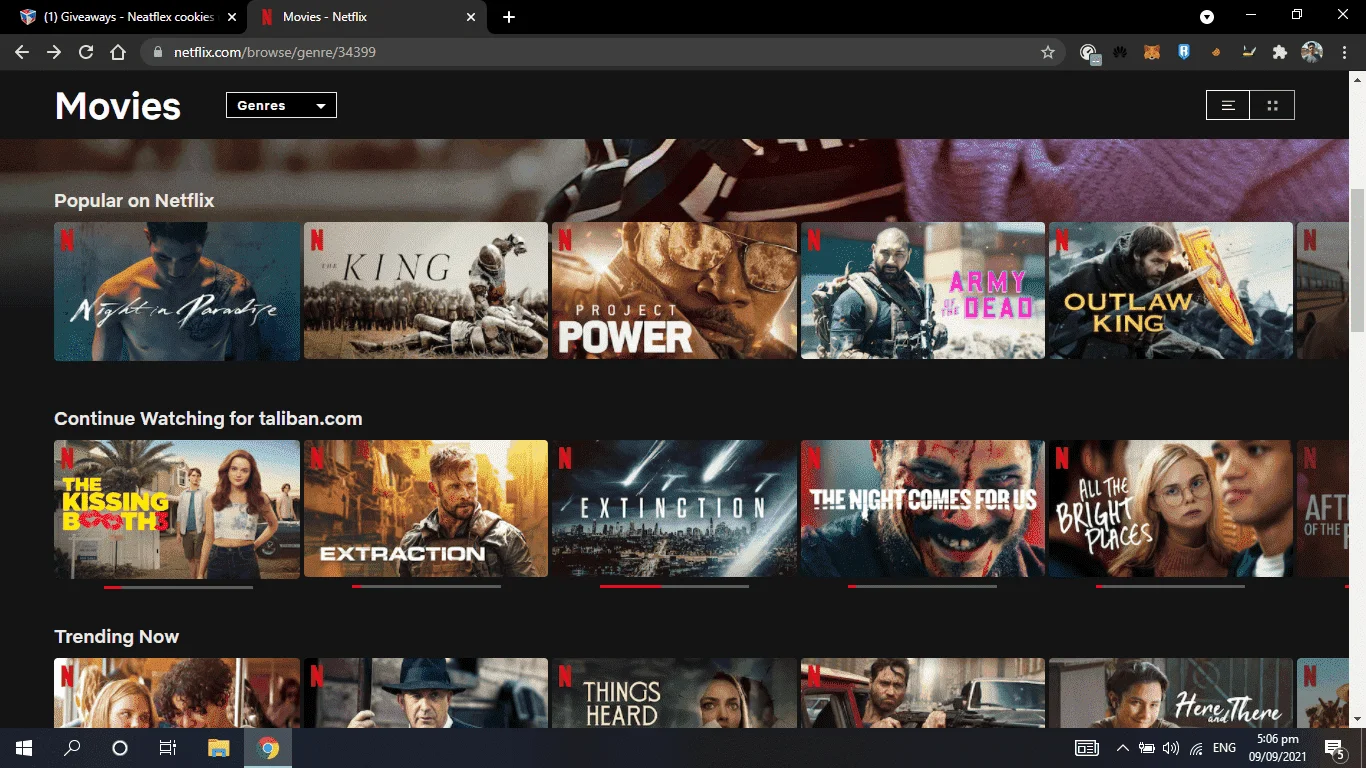This screenshot has width=1366, height=768.
Task: Open the MetaMask fox extension
Action: (x=1152, y=52)
